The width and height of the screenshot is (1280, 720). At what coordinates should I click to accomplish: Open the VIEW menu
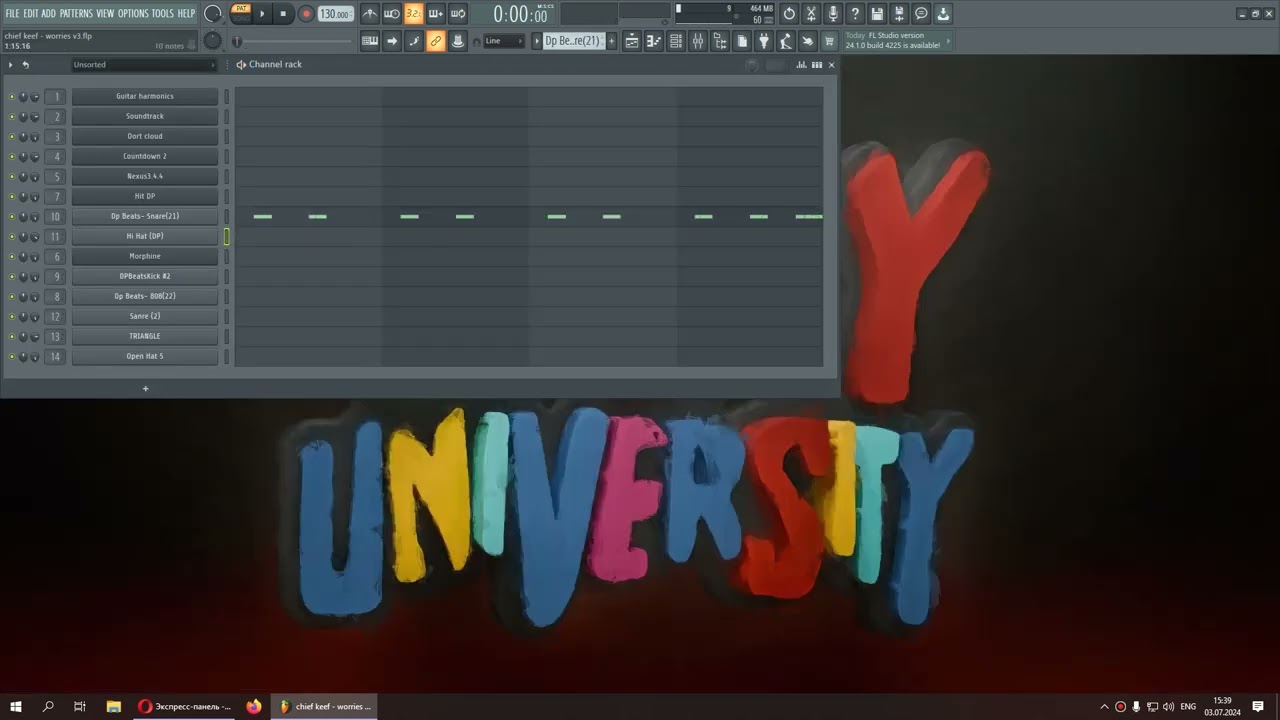tap(105, 13)
